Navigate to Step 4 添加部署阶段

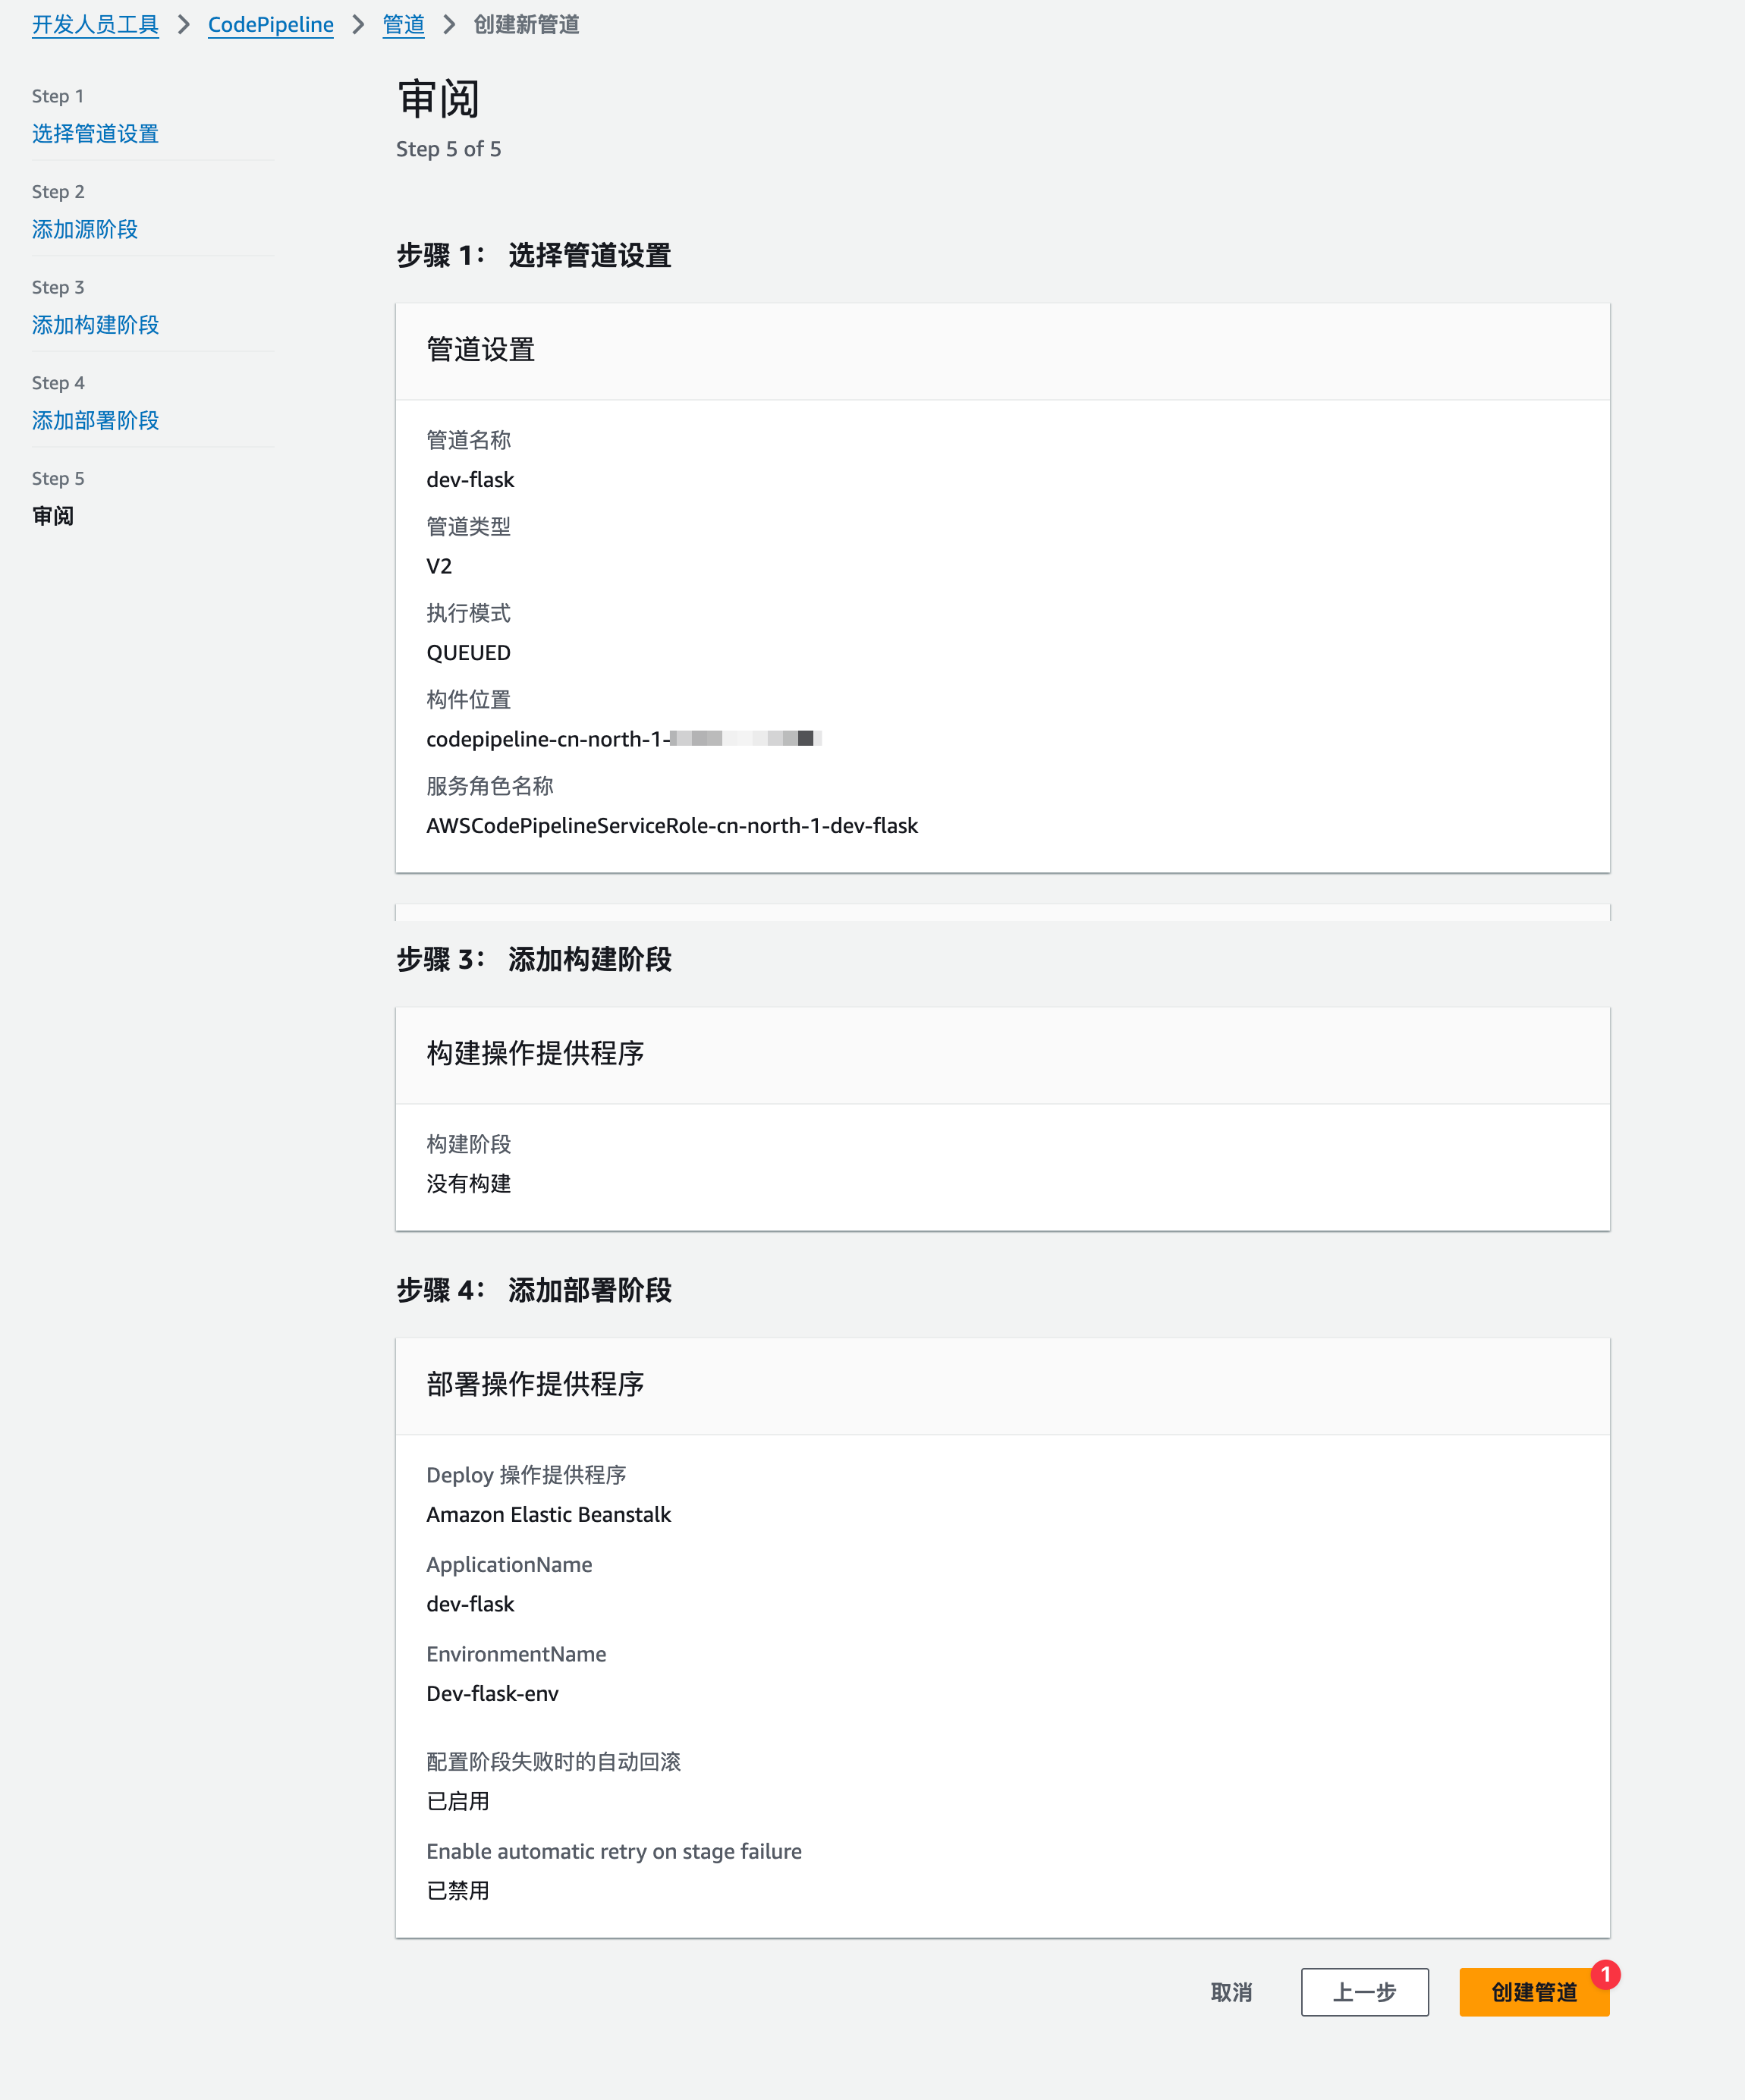click(95, 420)
